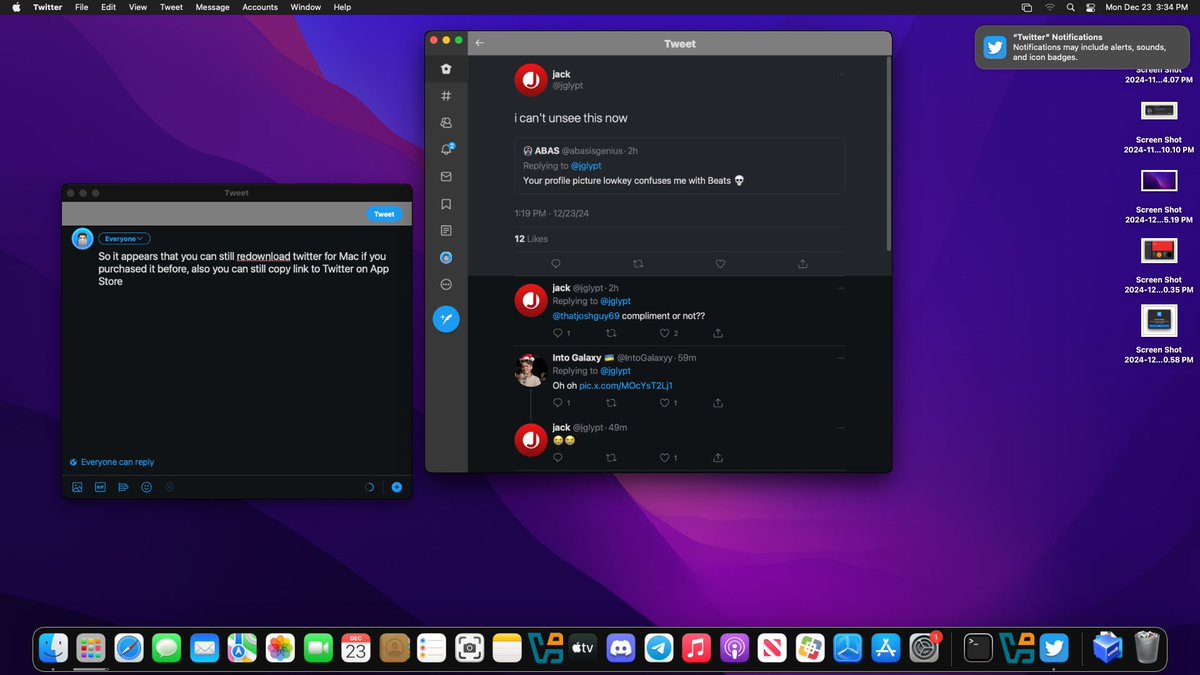Viewport: 1200px width, 675px height.
Task: Open Discord from the Dock
Action: (x=620, y=649)
